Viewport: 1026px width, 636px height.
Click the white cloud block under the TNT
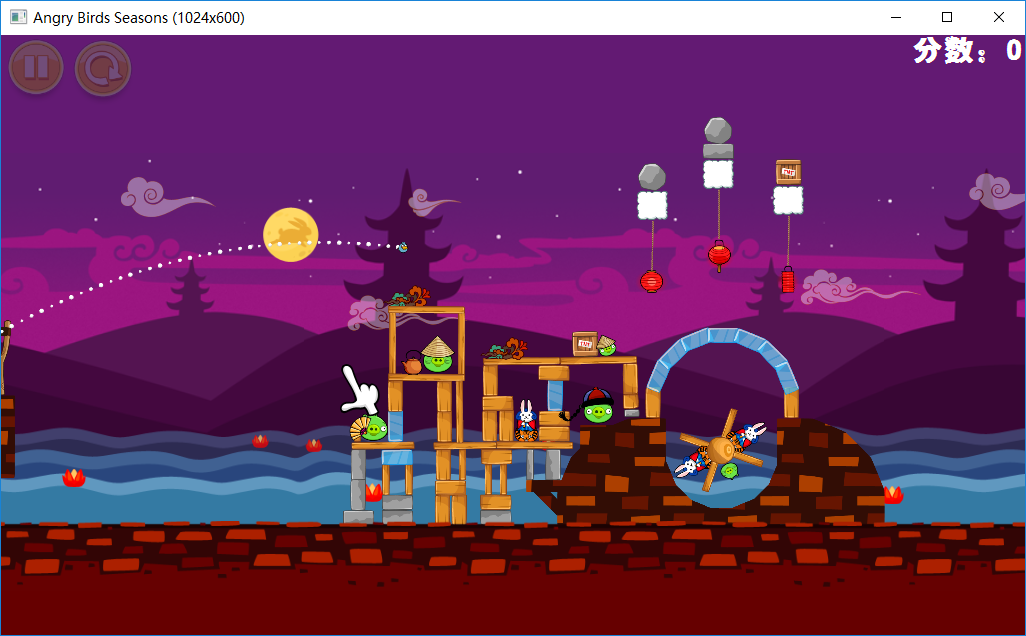click(x=788, y=200)
